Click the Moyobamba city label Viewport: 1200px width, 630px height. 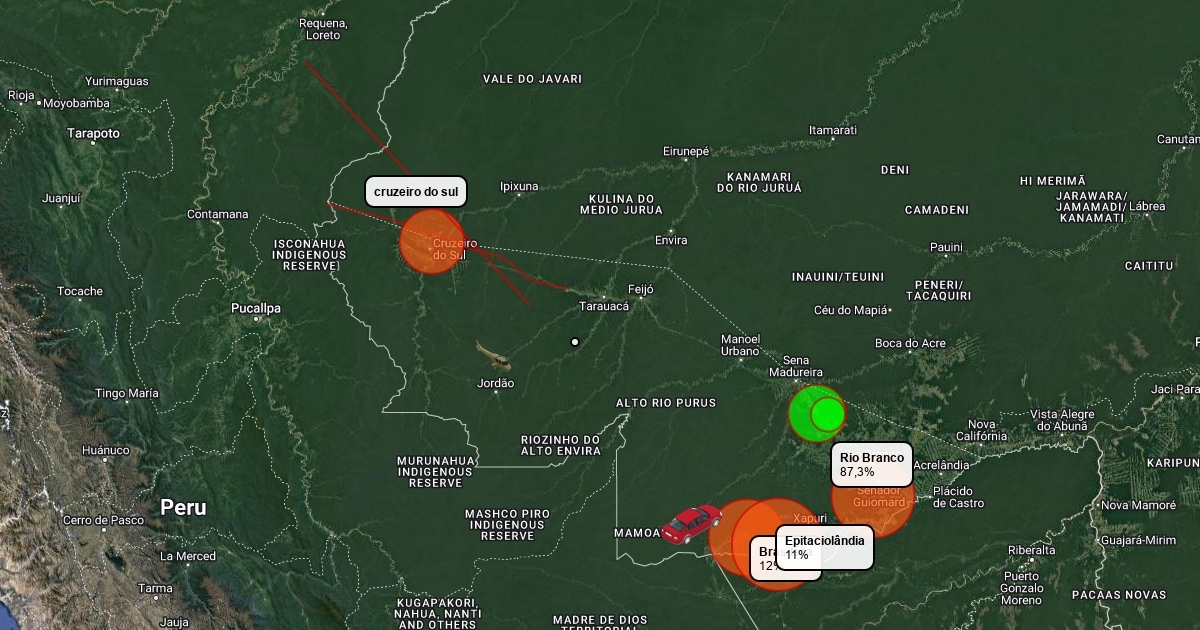click(76, 103)
